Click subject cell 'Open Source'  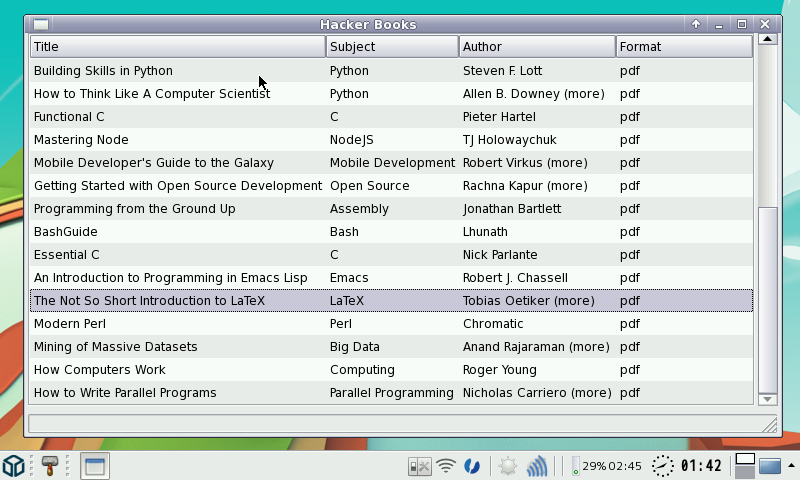pyautogui.click(x=369, y=186)
